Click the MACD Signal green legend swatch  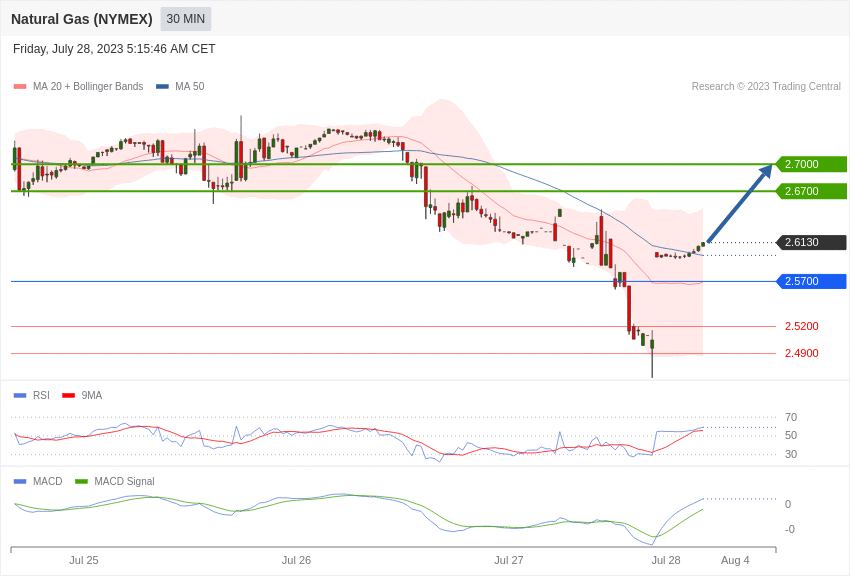click(x=81, y=481)
